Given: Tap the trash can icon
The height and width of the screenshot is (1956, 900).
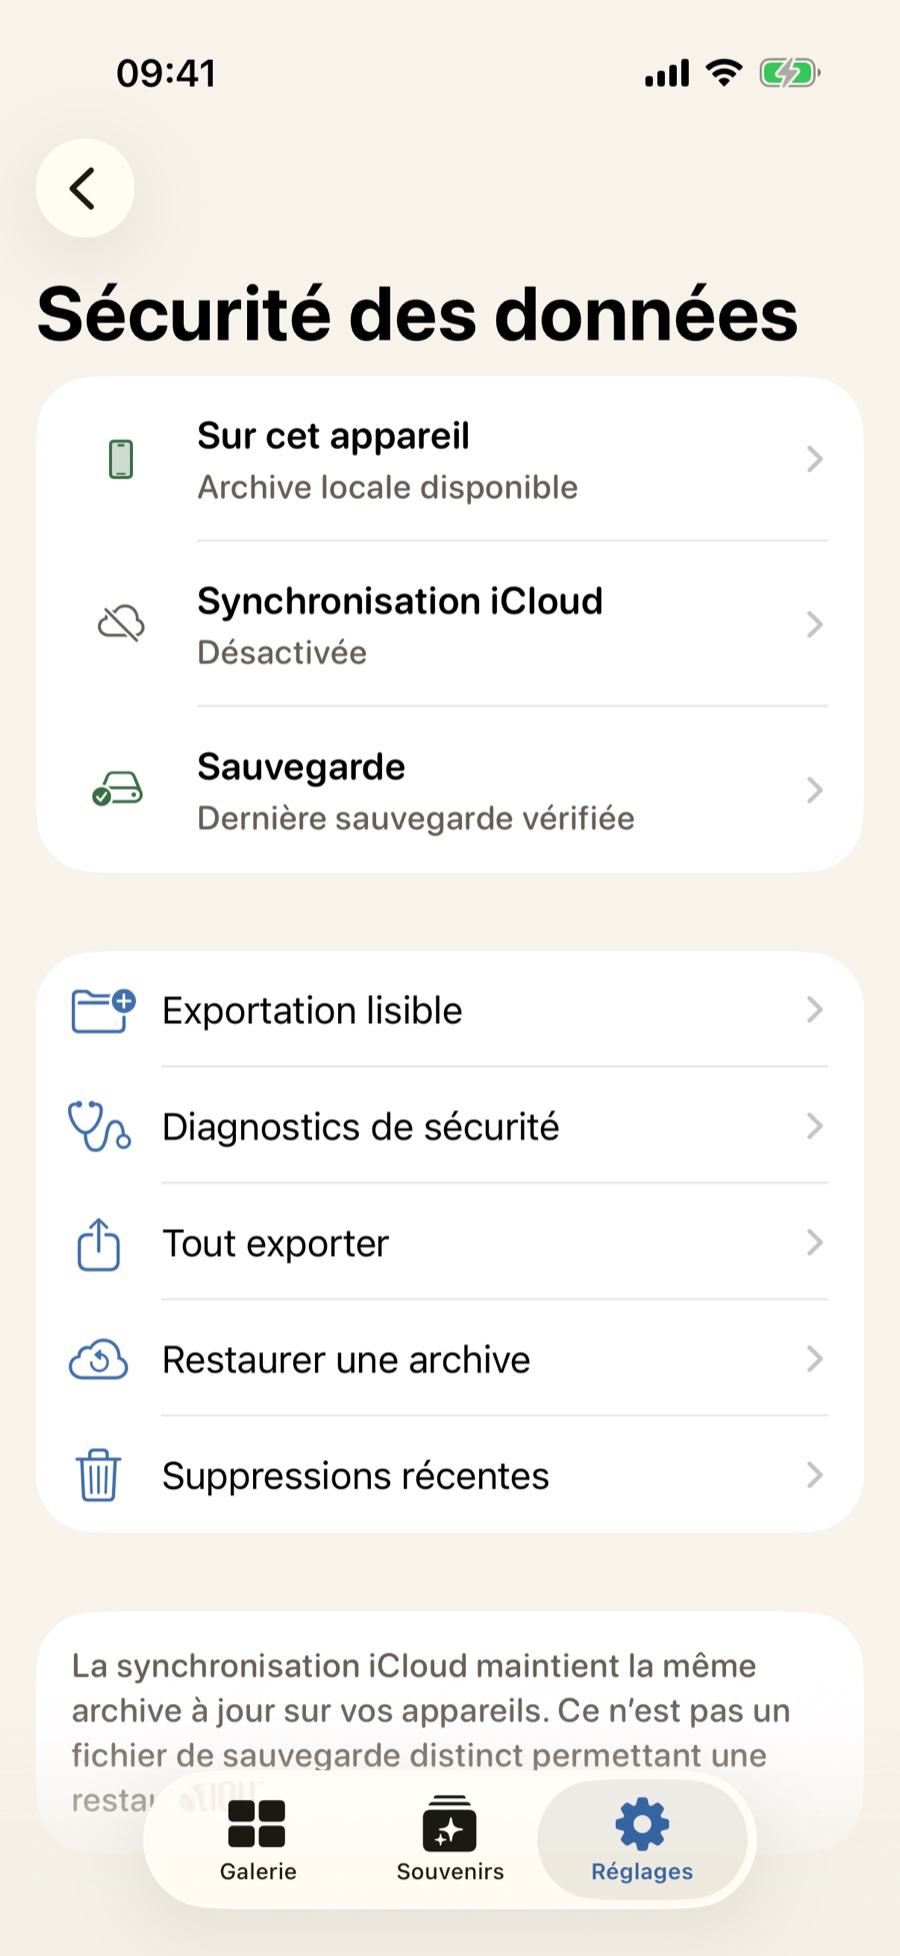Looking at the screenshot, I should (x=99, y=1475).
